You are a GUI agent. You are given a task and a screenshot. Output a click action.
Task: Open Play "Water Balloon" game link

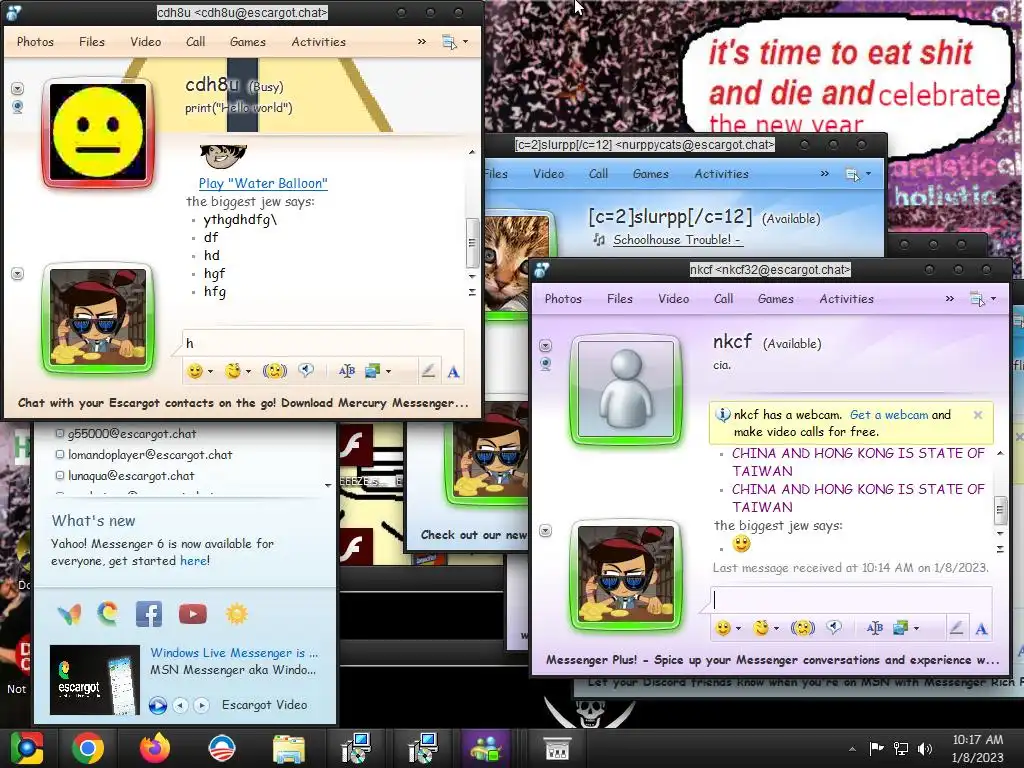tap(263, 184)
